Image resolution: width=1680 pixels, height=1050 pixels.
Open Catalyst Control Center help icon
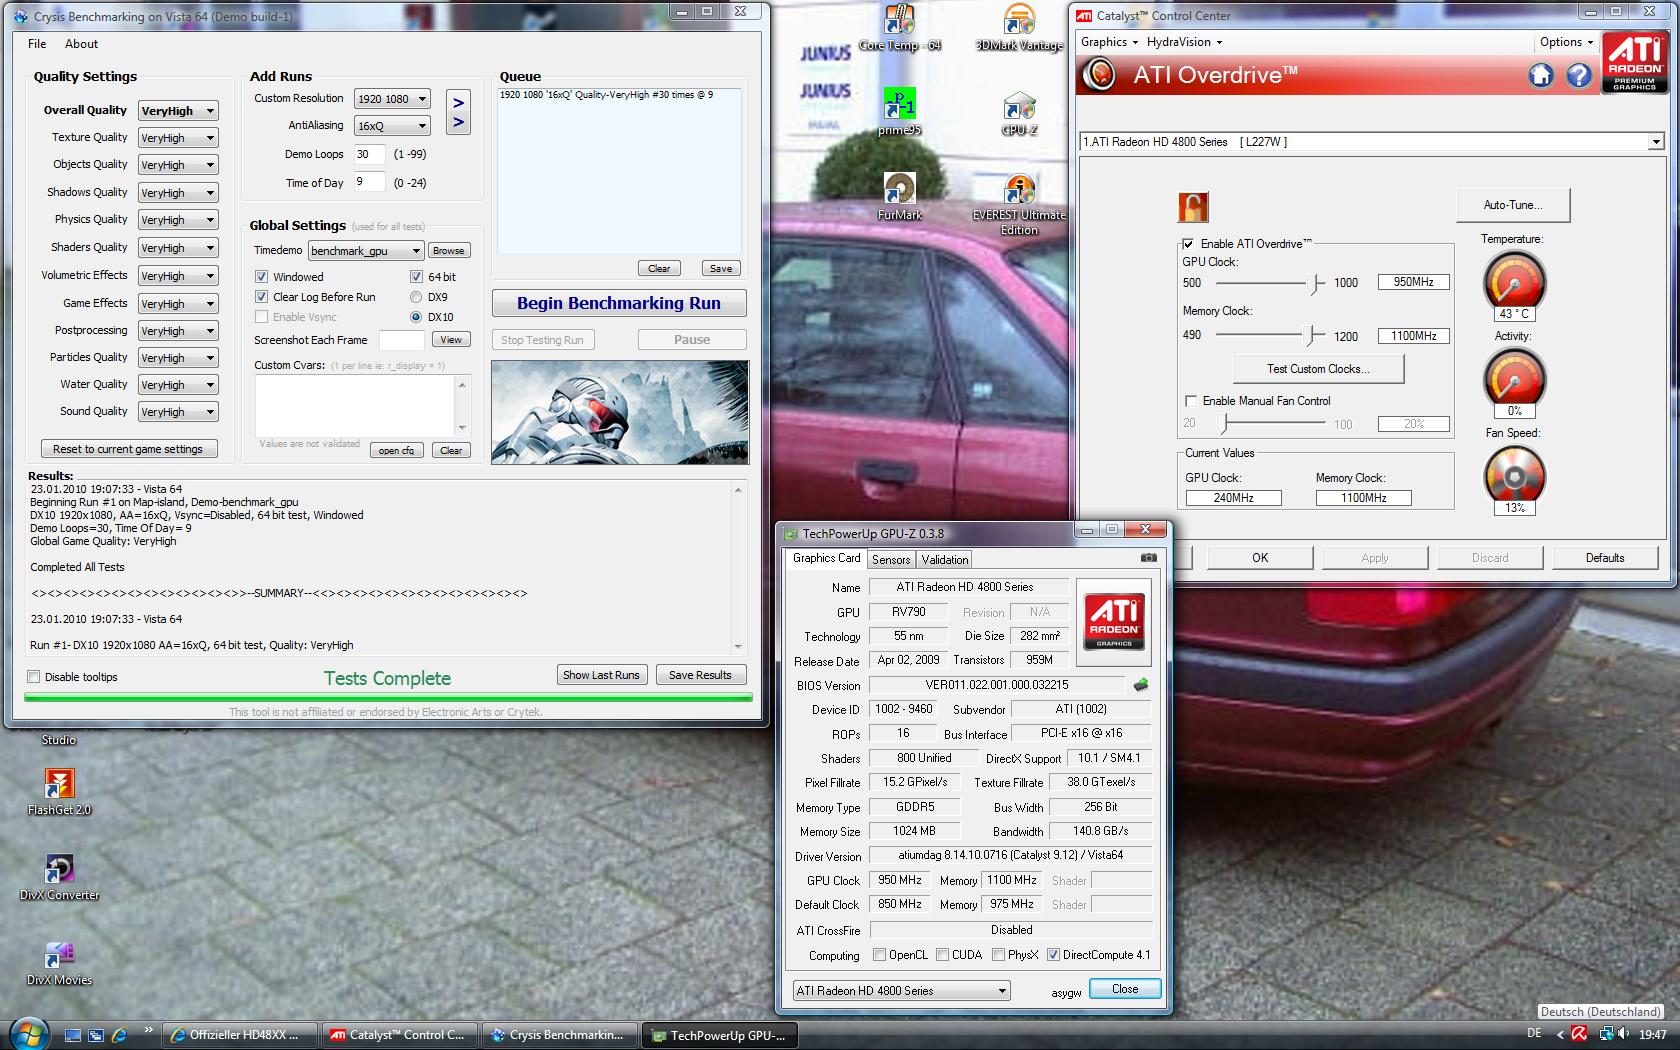coord(1579,75)
